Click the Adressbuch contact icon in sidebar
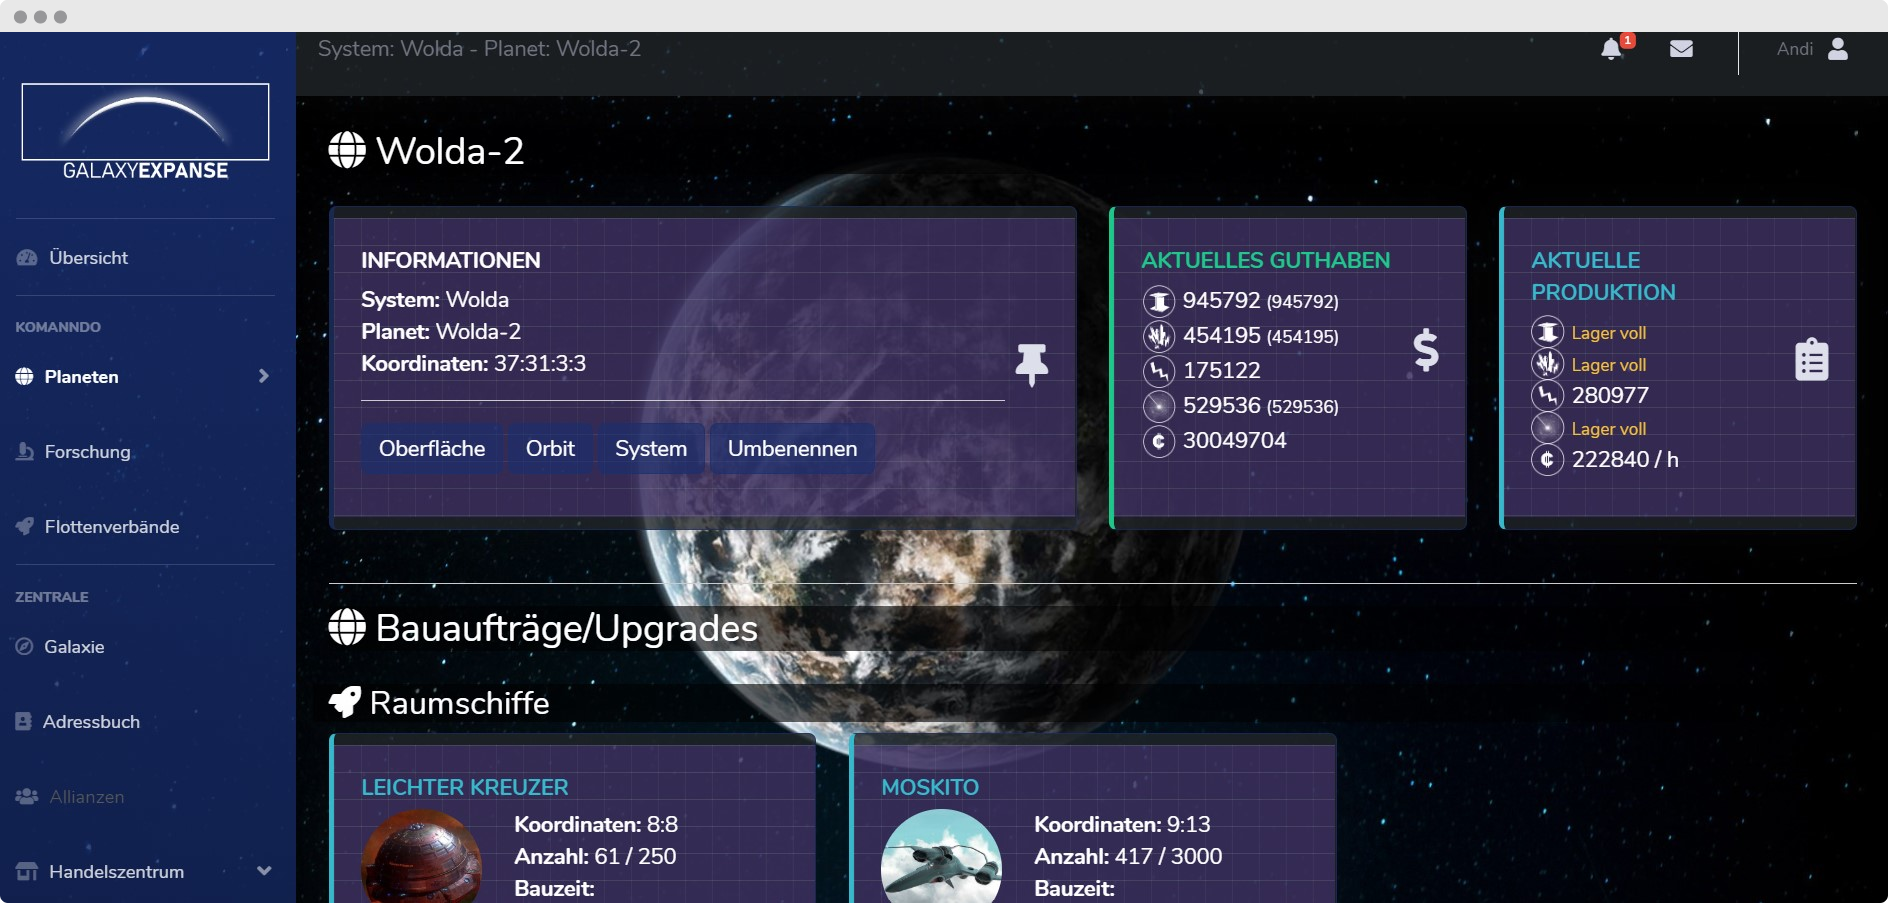This screenshot has width=1888, height=903. 24,721
